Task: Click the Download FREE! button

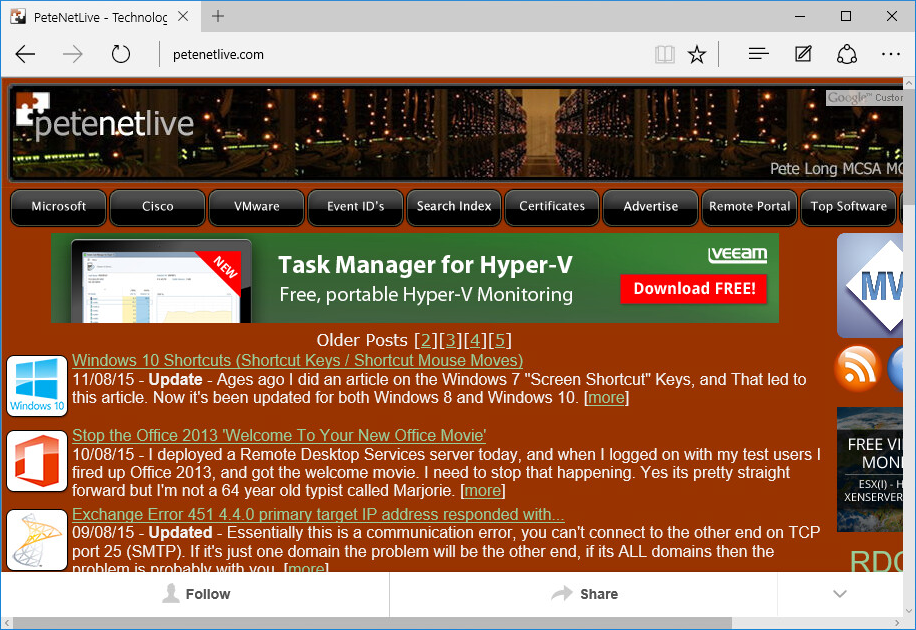Action: [694, 289]
